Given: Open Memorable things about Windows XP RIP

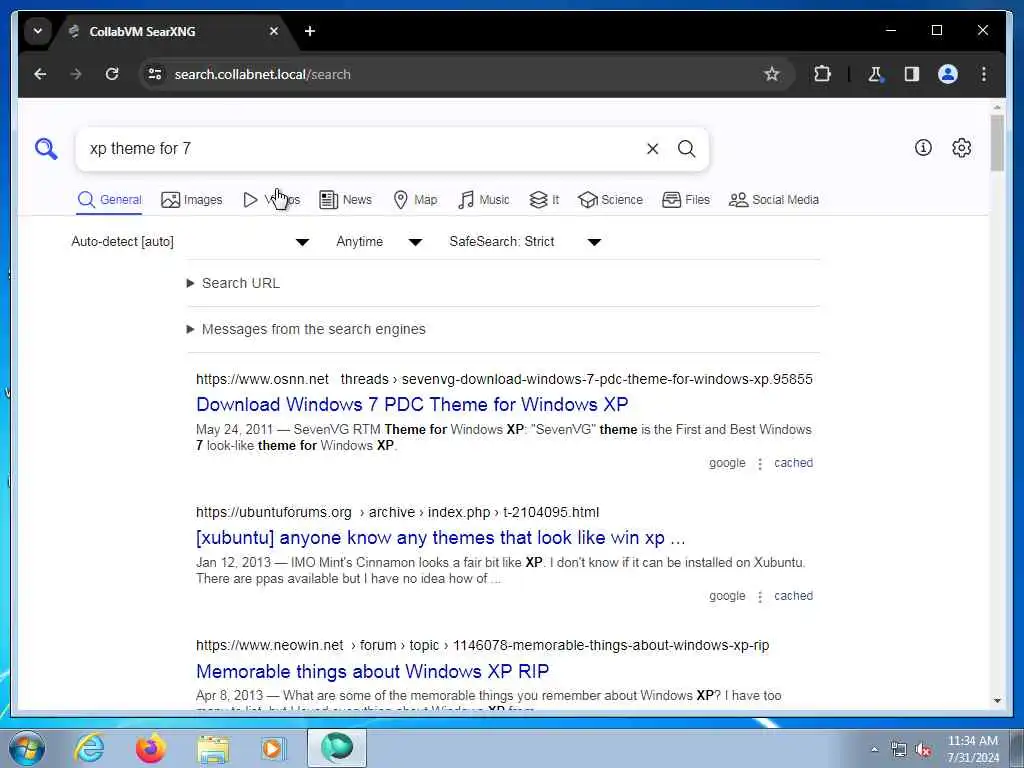Looking at the screenshot, I should (372, 671).
